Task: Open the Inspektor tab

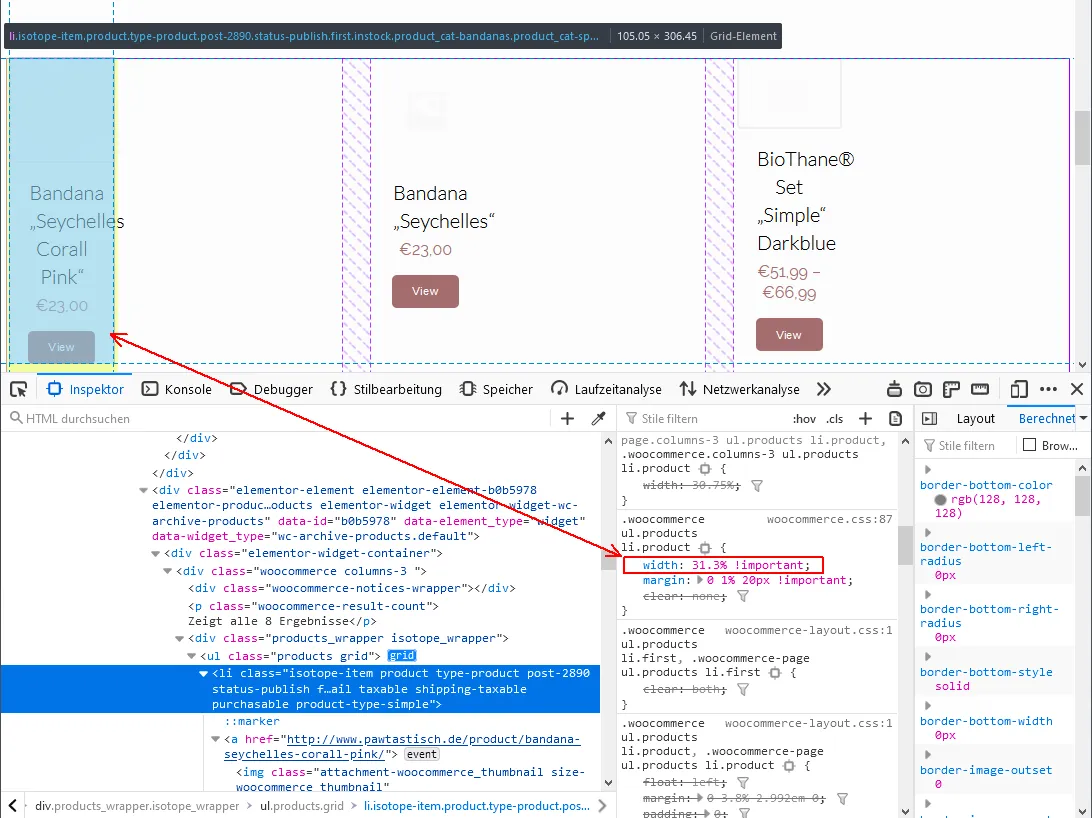Action: point(85,389)
